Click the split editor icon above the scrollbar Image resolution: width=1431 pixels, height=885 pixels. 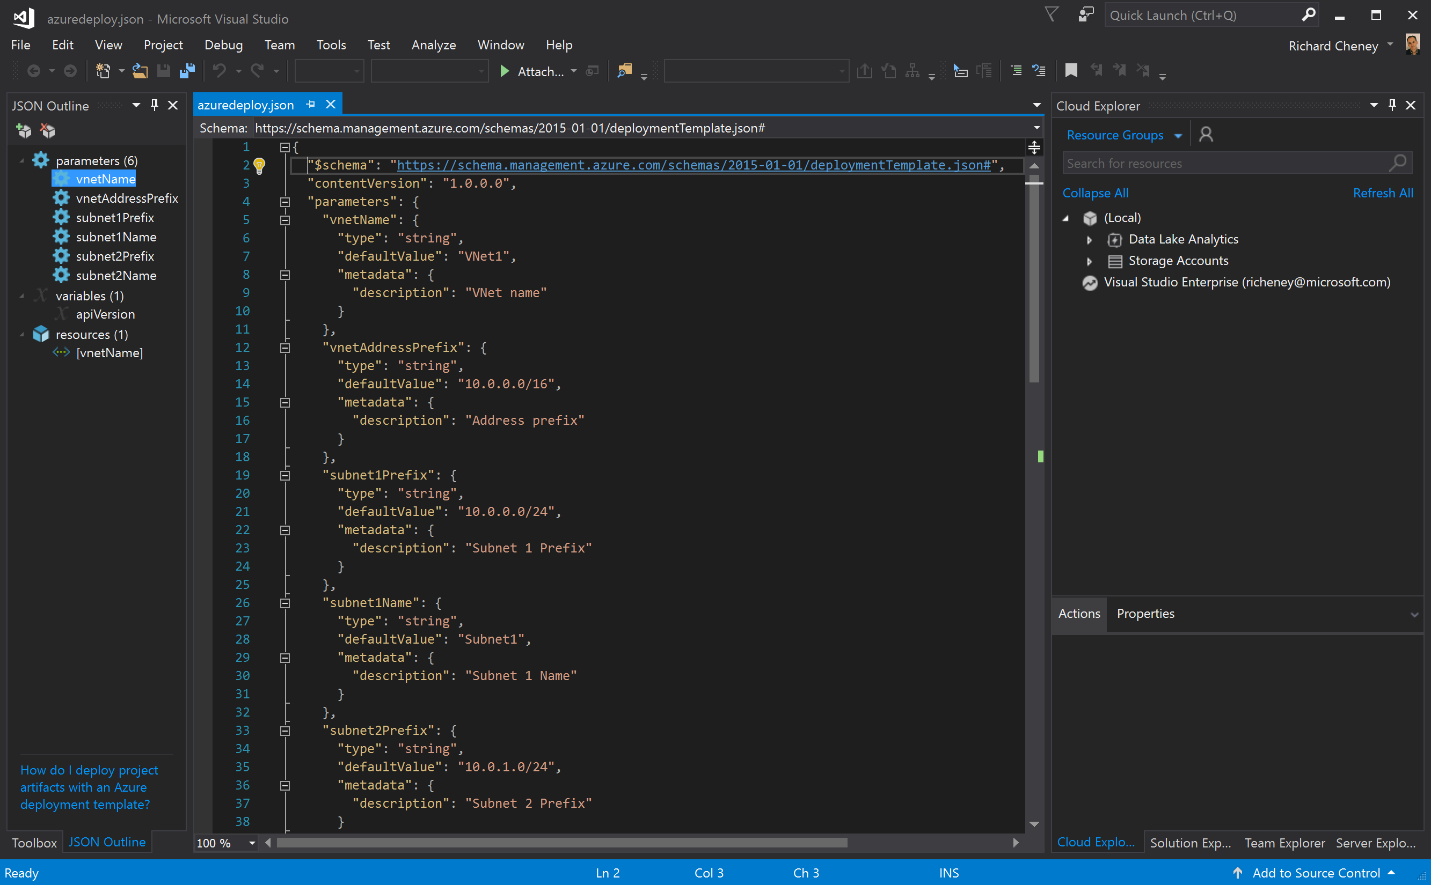tap(1034, 147)
